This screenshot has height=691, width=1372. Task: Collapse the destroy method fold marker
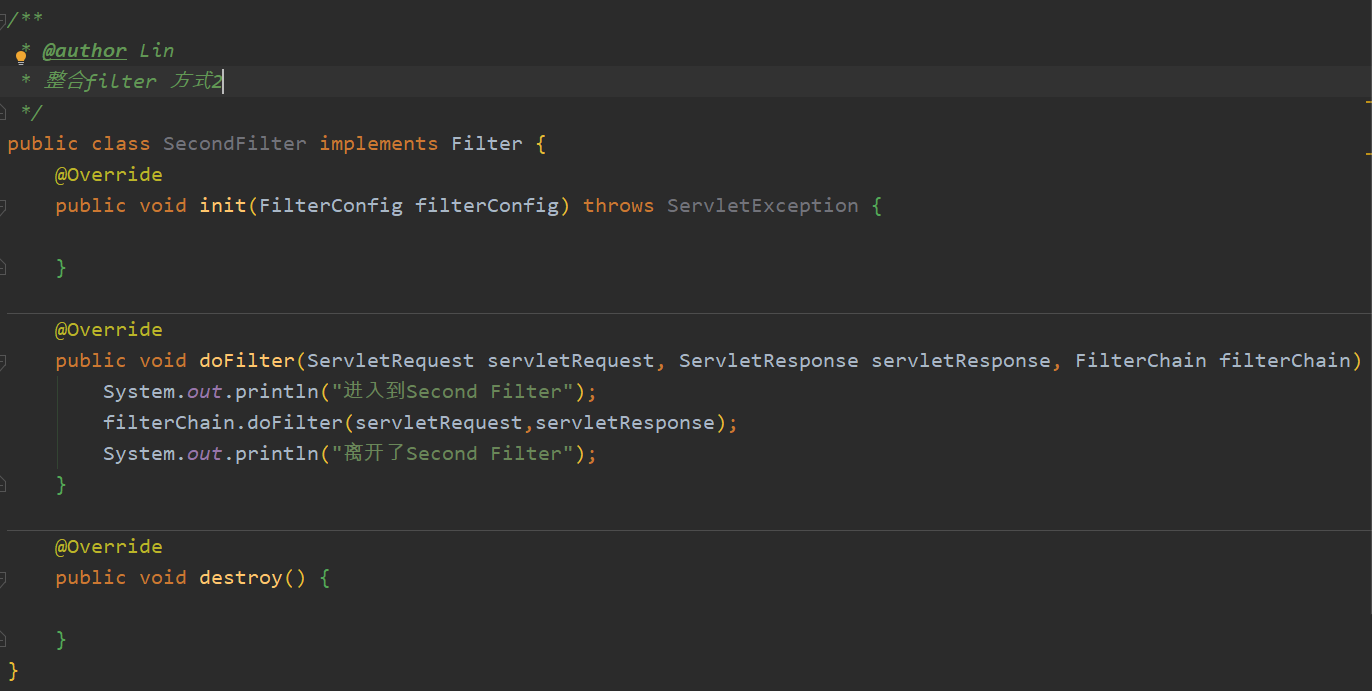pyautogui.click(x=3, y=578)
